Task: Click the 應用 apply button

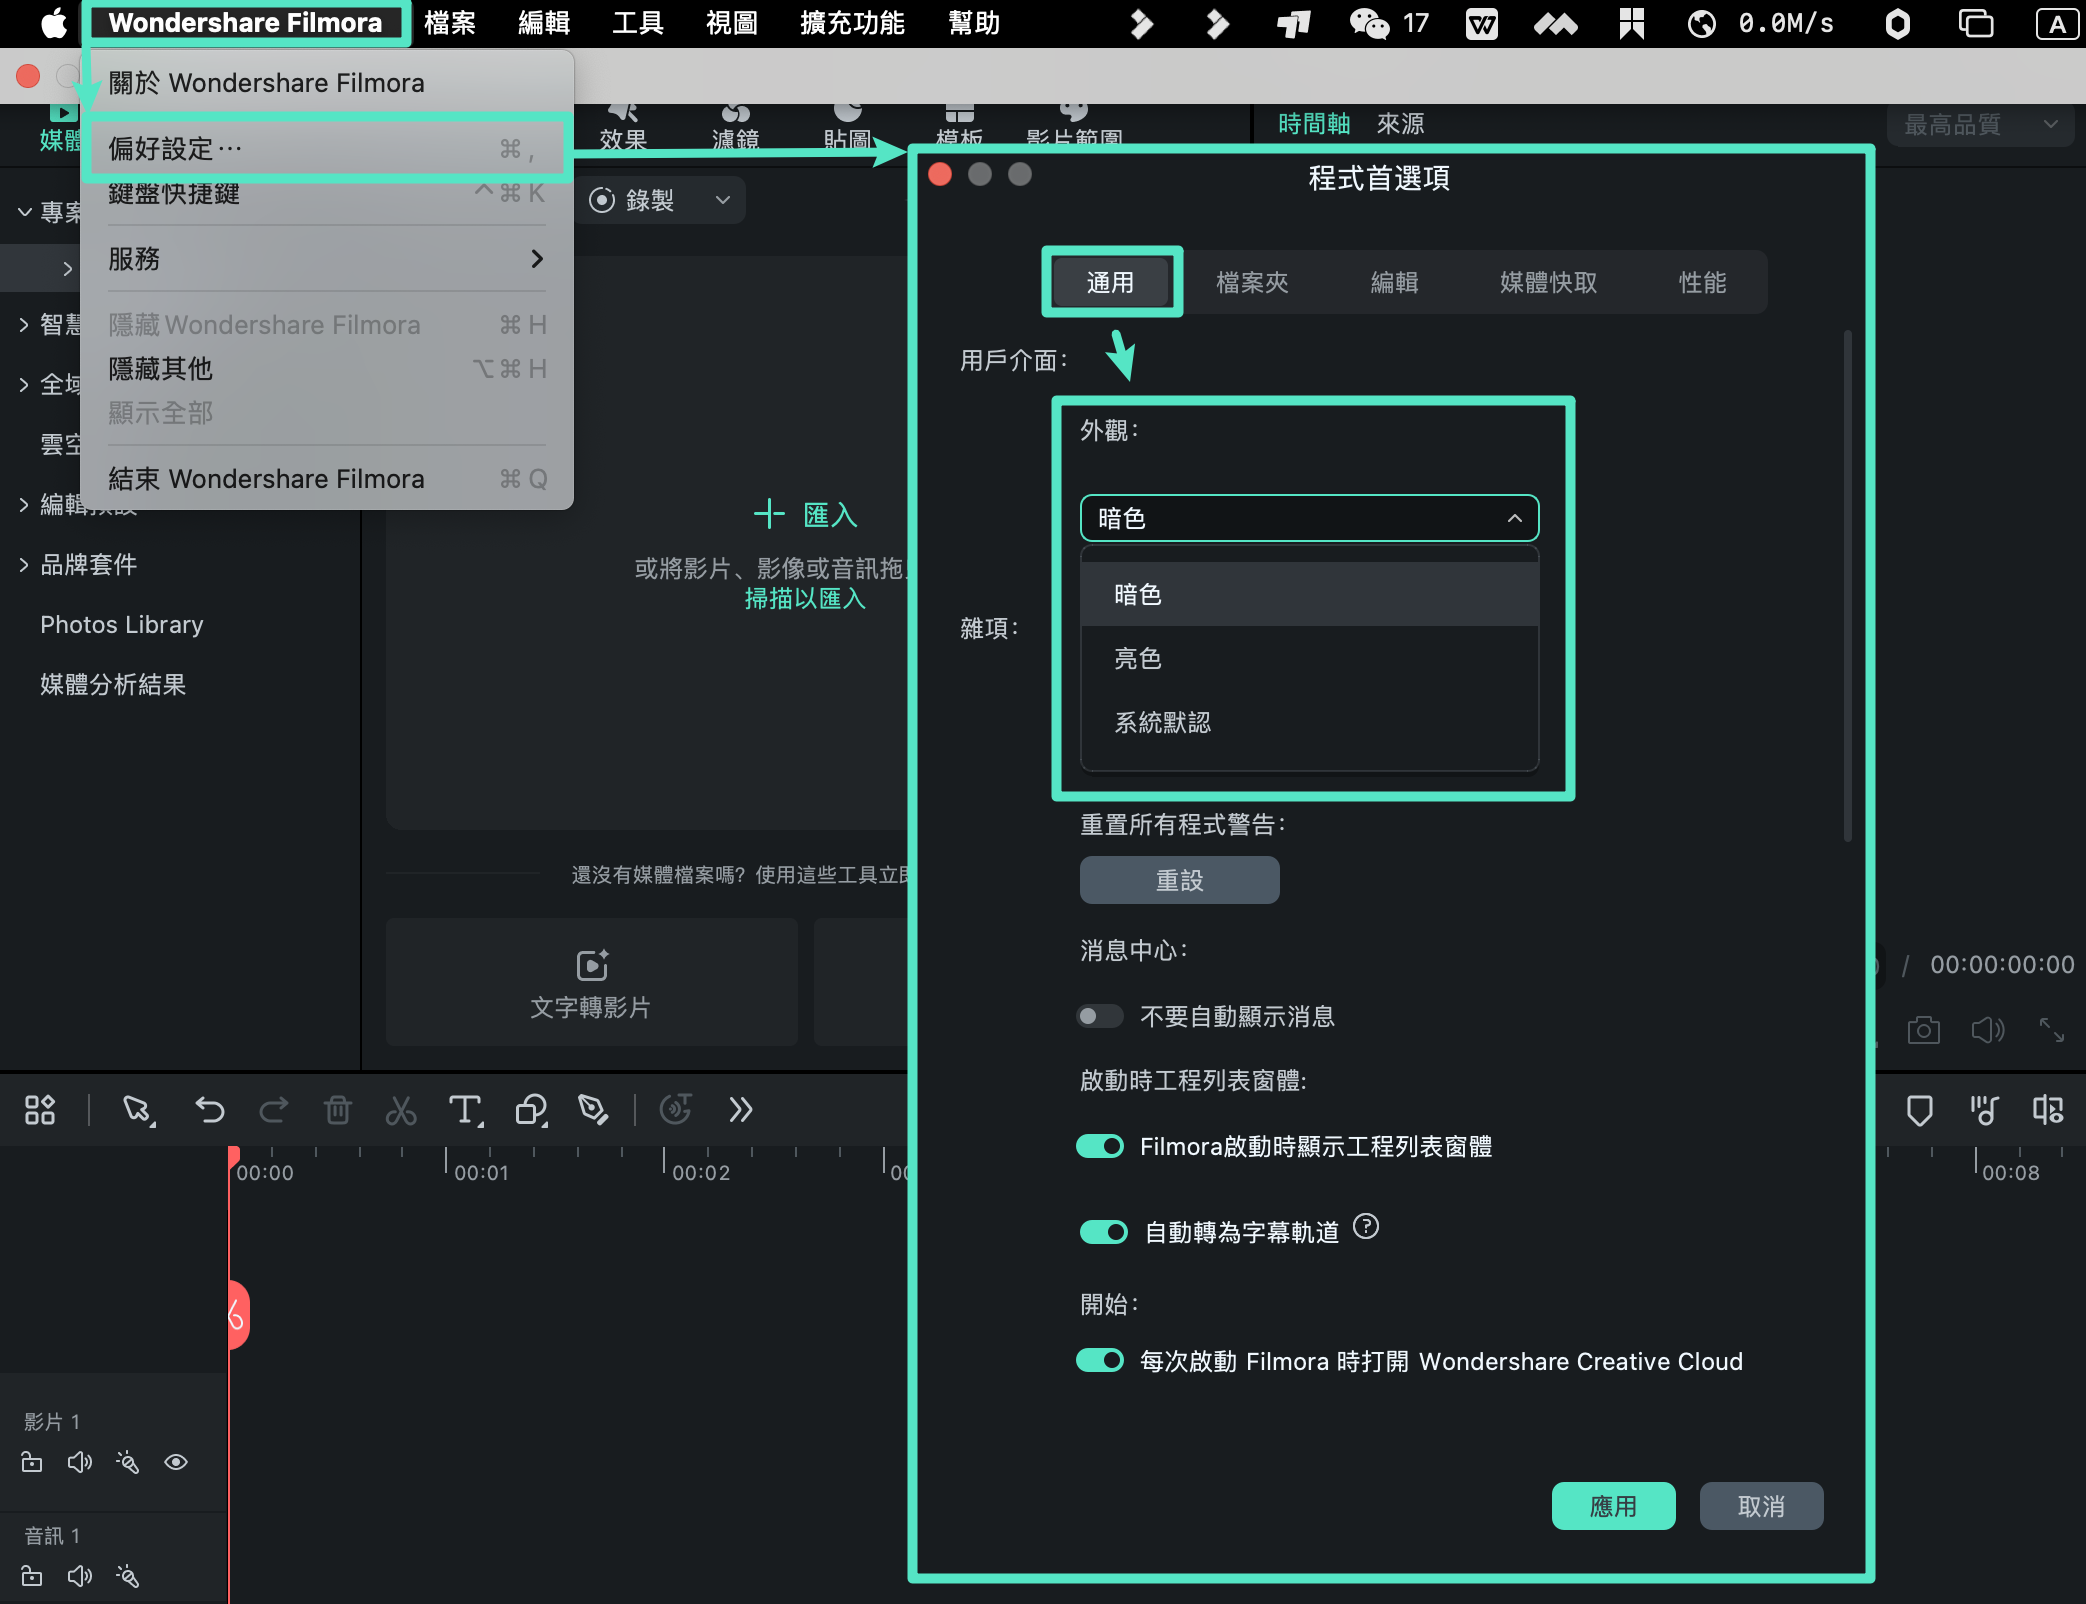Action: (x=1613, y=1506)
